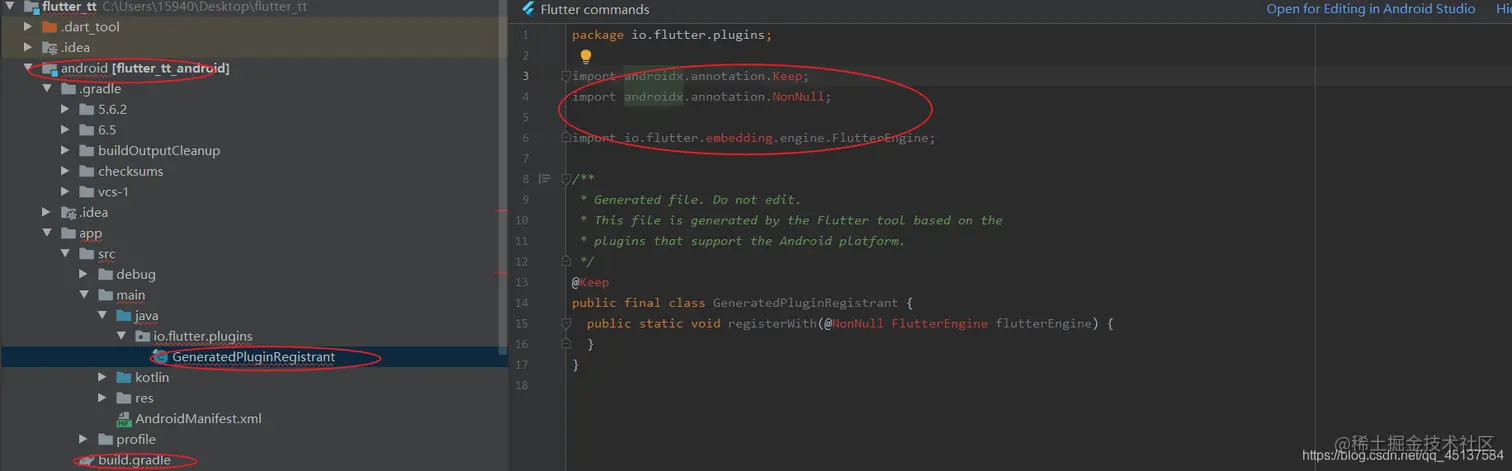The width and height of the screenshot is (1512, 471).
Task: Click the FlutterEngine import line
Action: click(753, 138)
